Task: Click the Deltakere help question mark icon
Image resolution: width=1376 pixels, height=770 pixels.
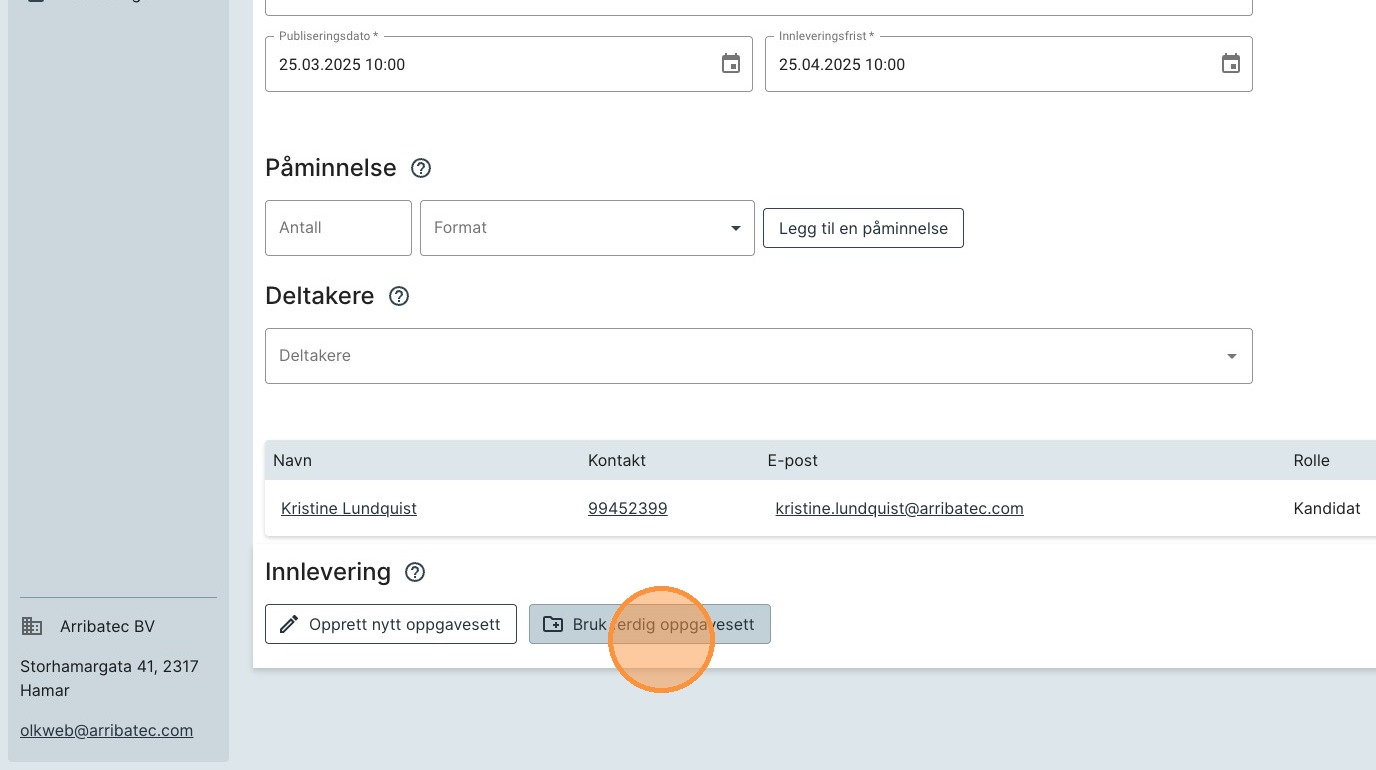Action: pos(399,296)
